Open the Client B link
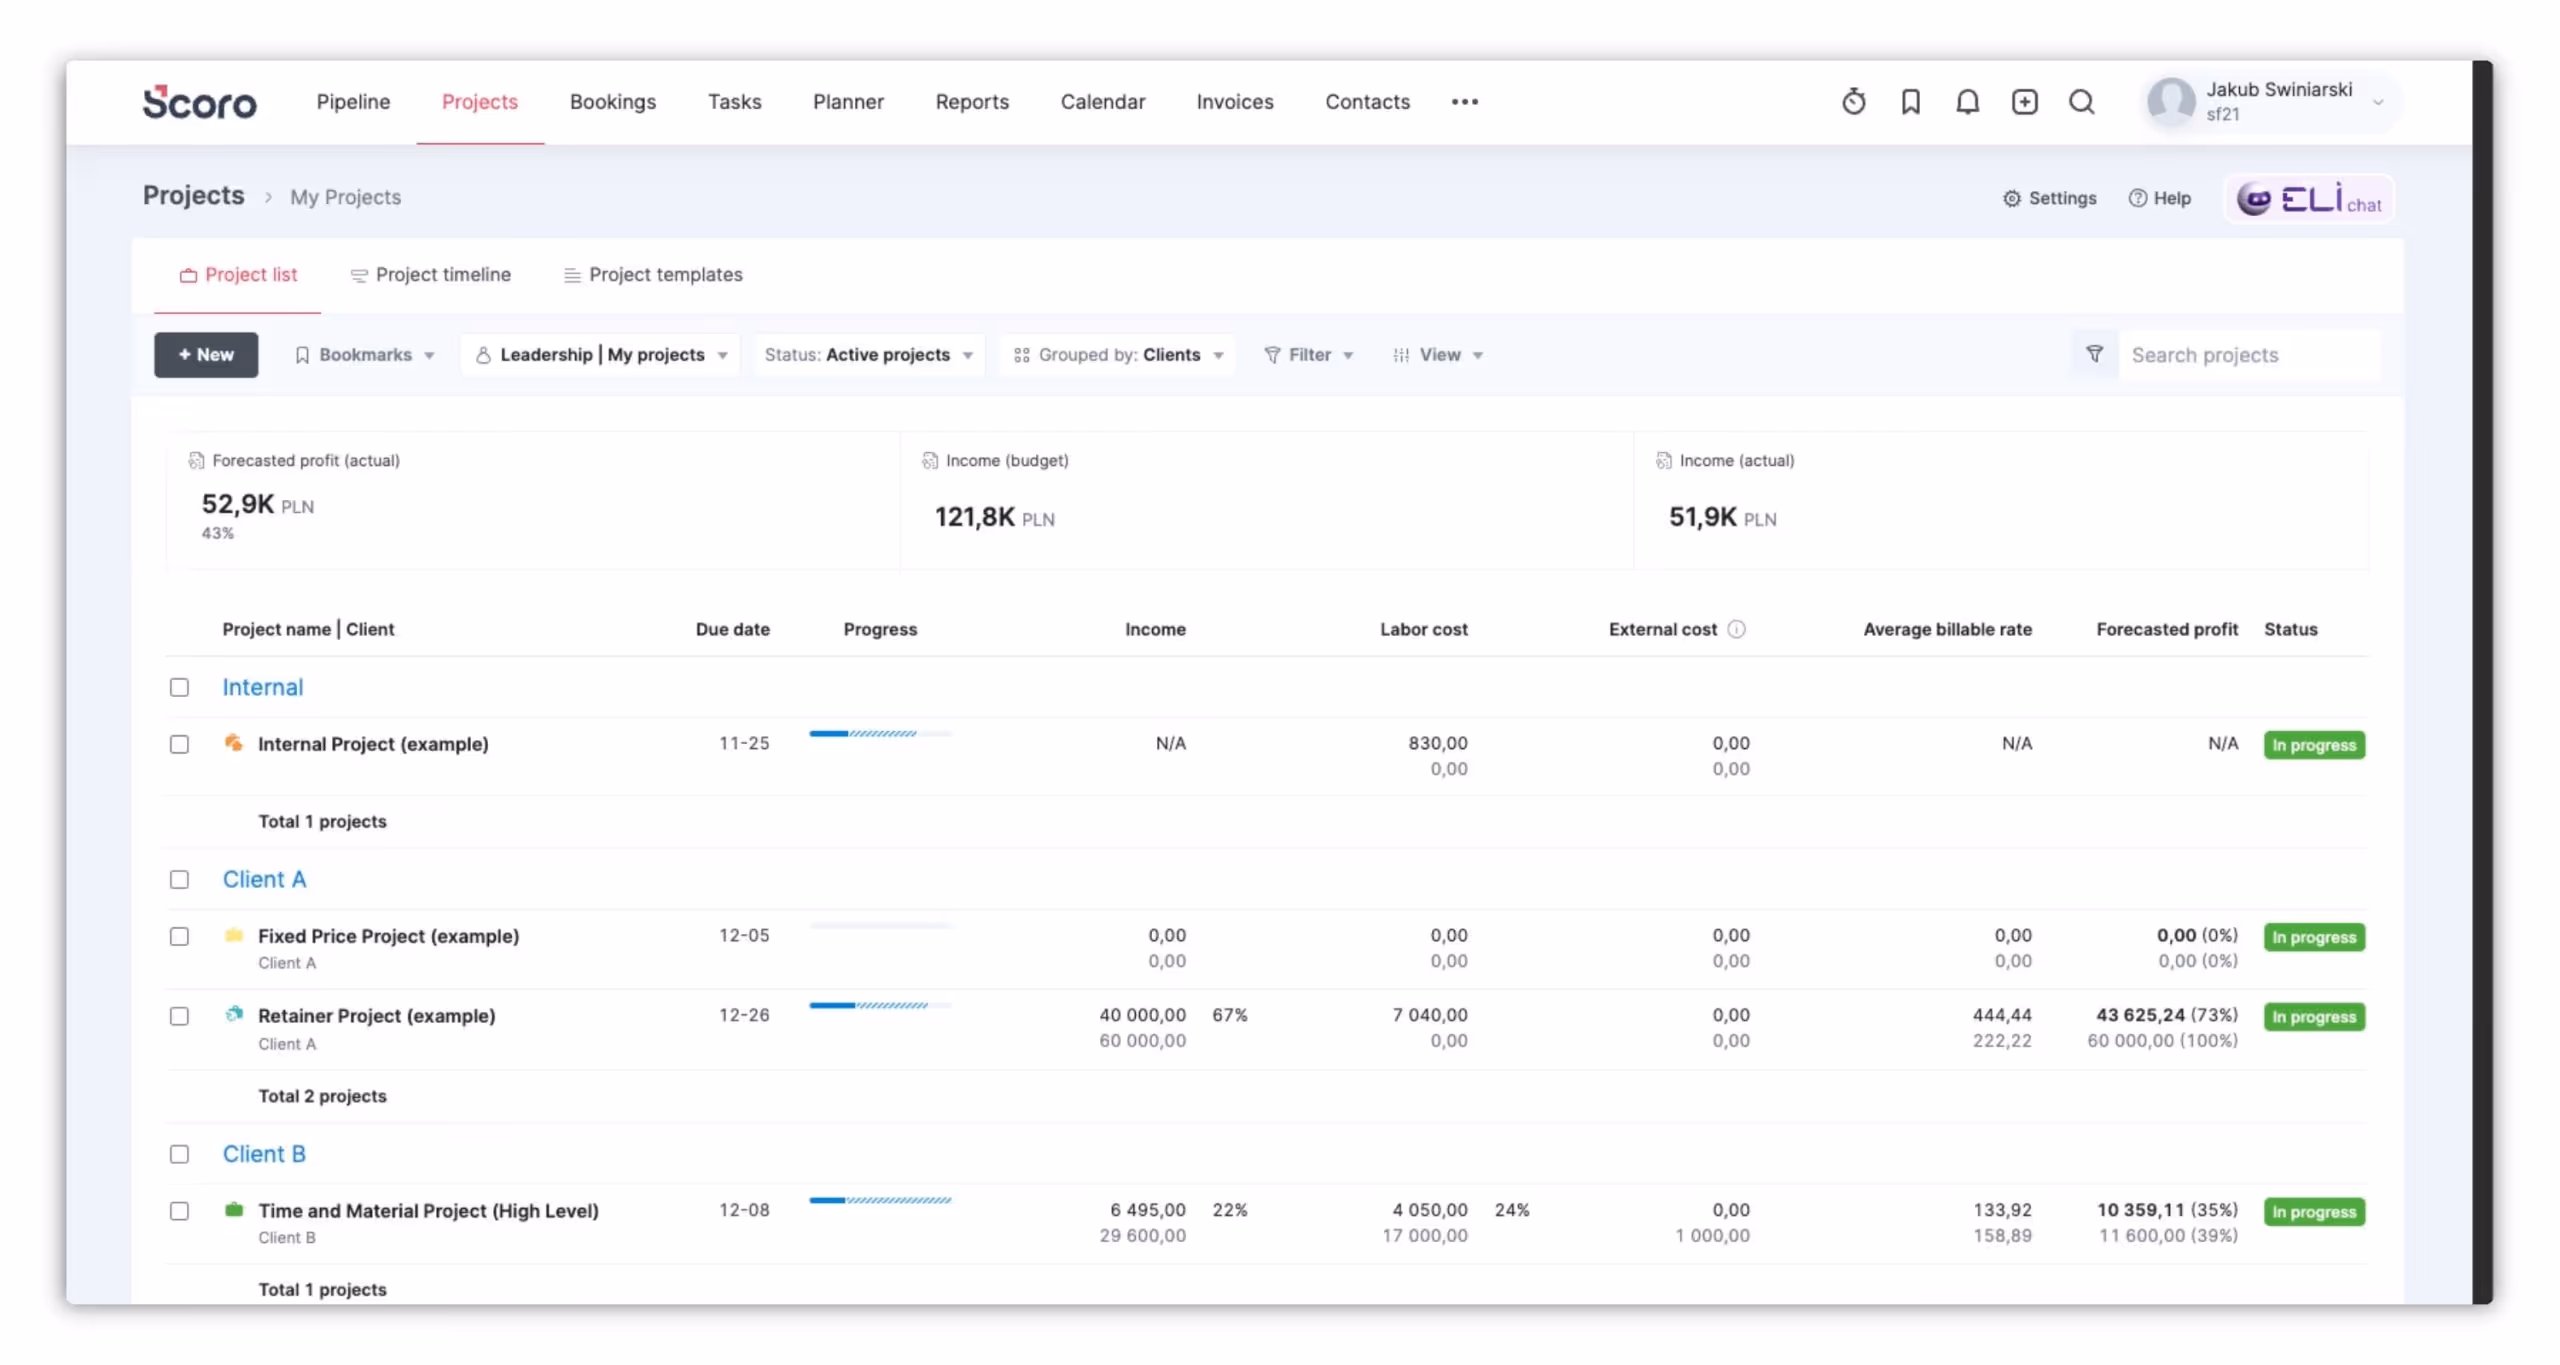Image resolution: width=2560 pixels, height=1365 pixels. [264, 1154]
